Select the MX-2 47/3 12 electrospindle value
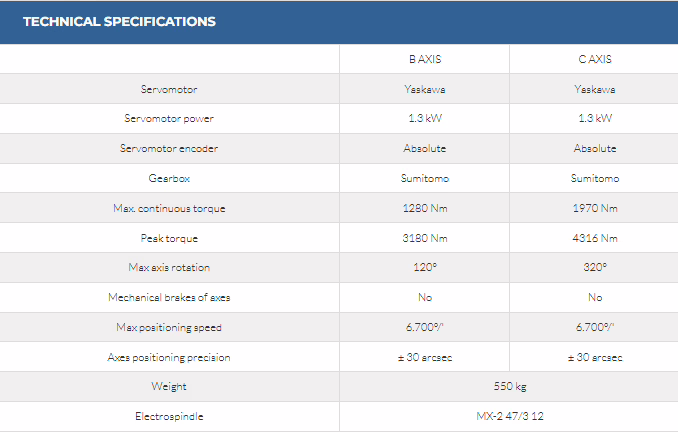 coord(509,416)
